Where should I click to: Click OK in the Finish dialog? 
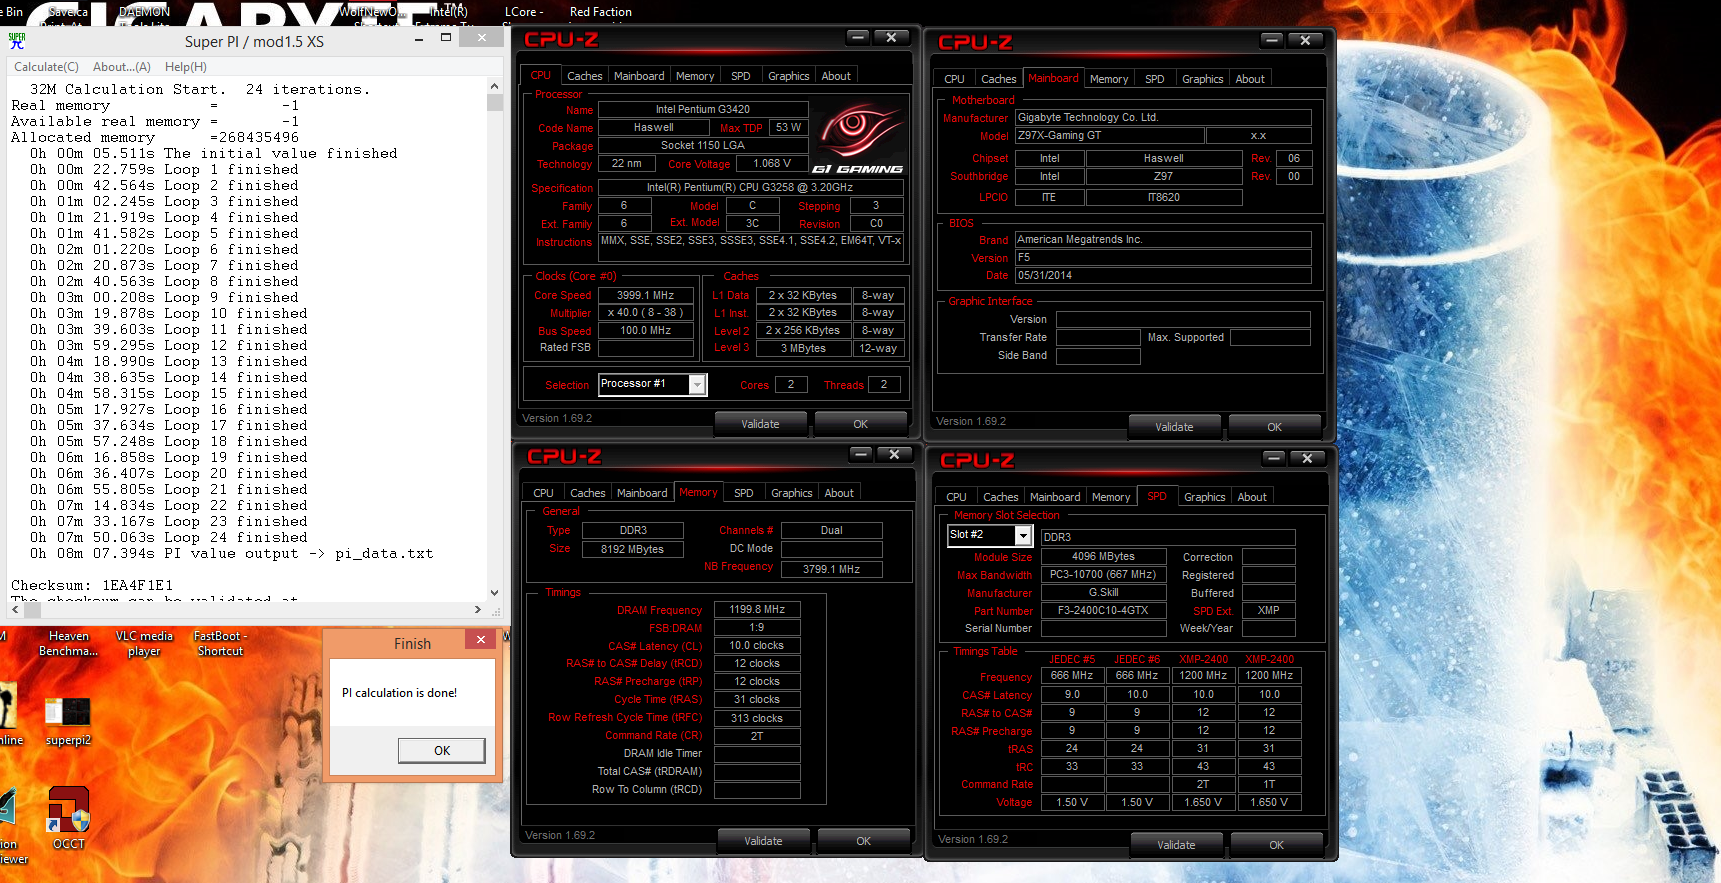442,750
